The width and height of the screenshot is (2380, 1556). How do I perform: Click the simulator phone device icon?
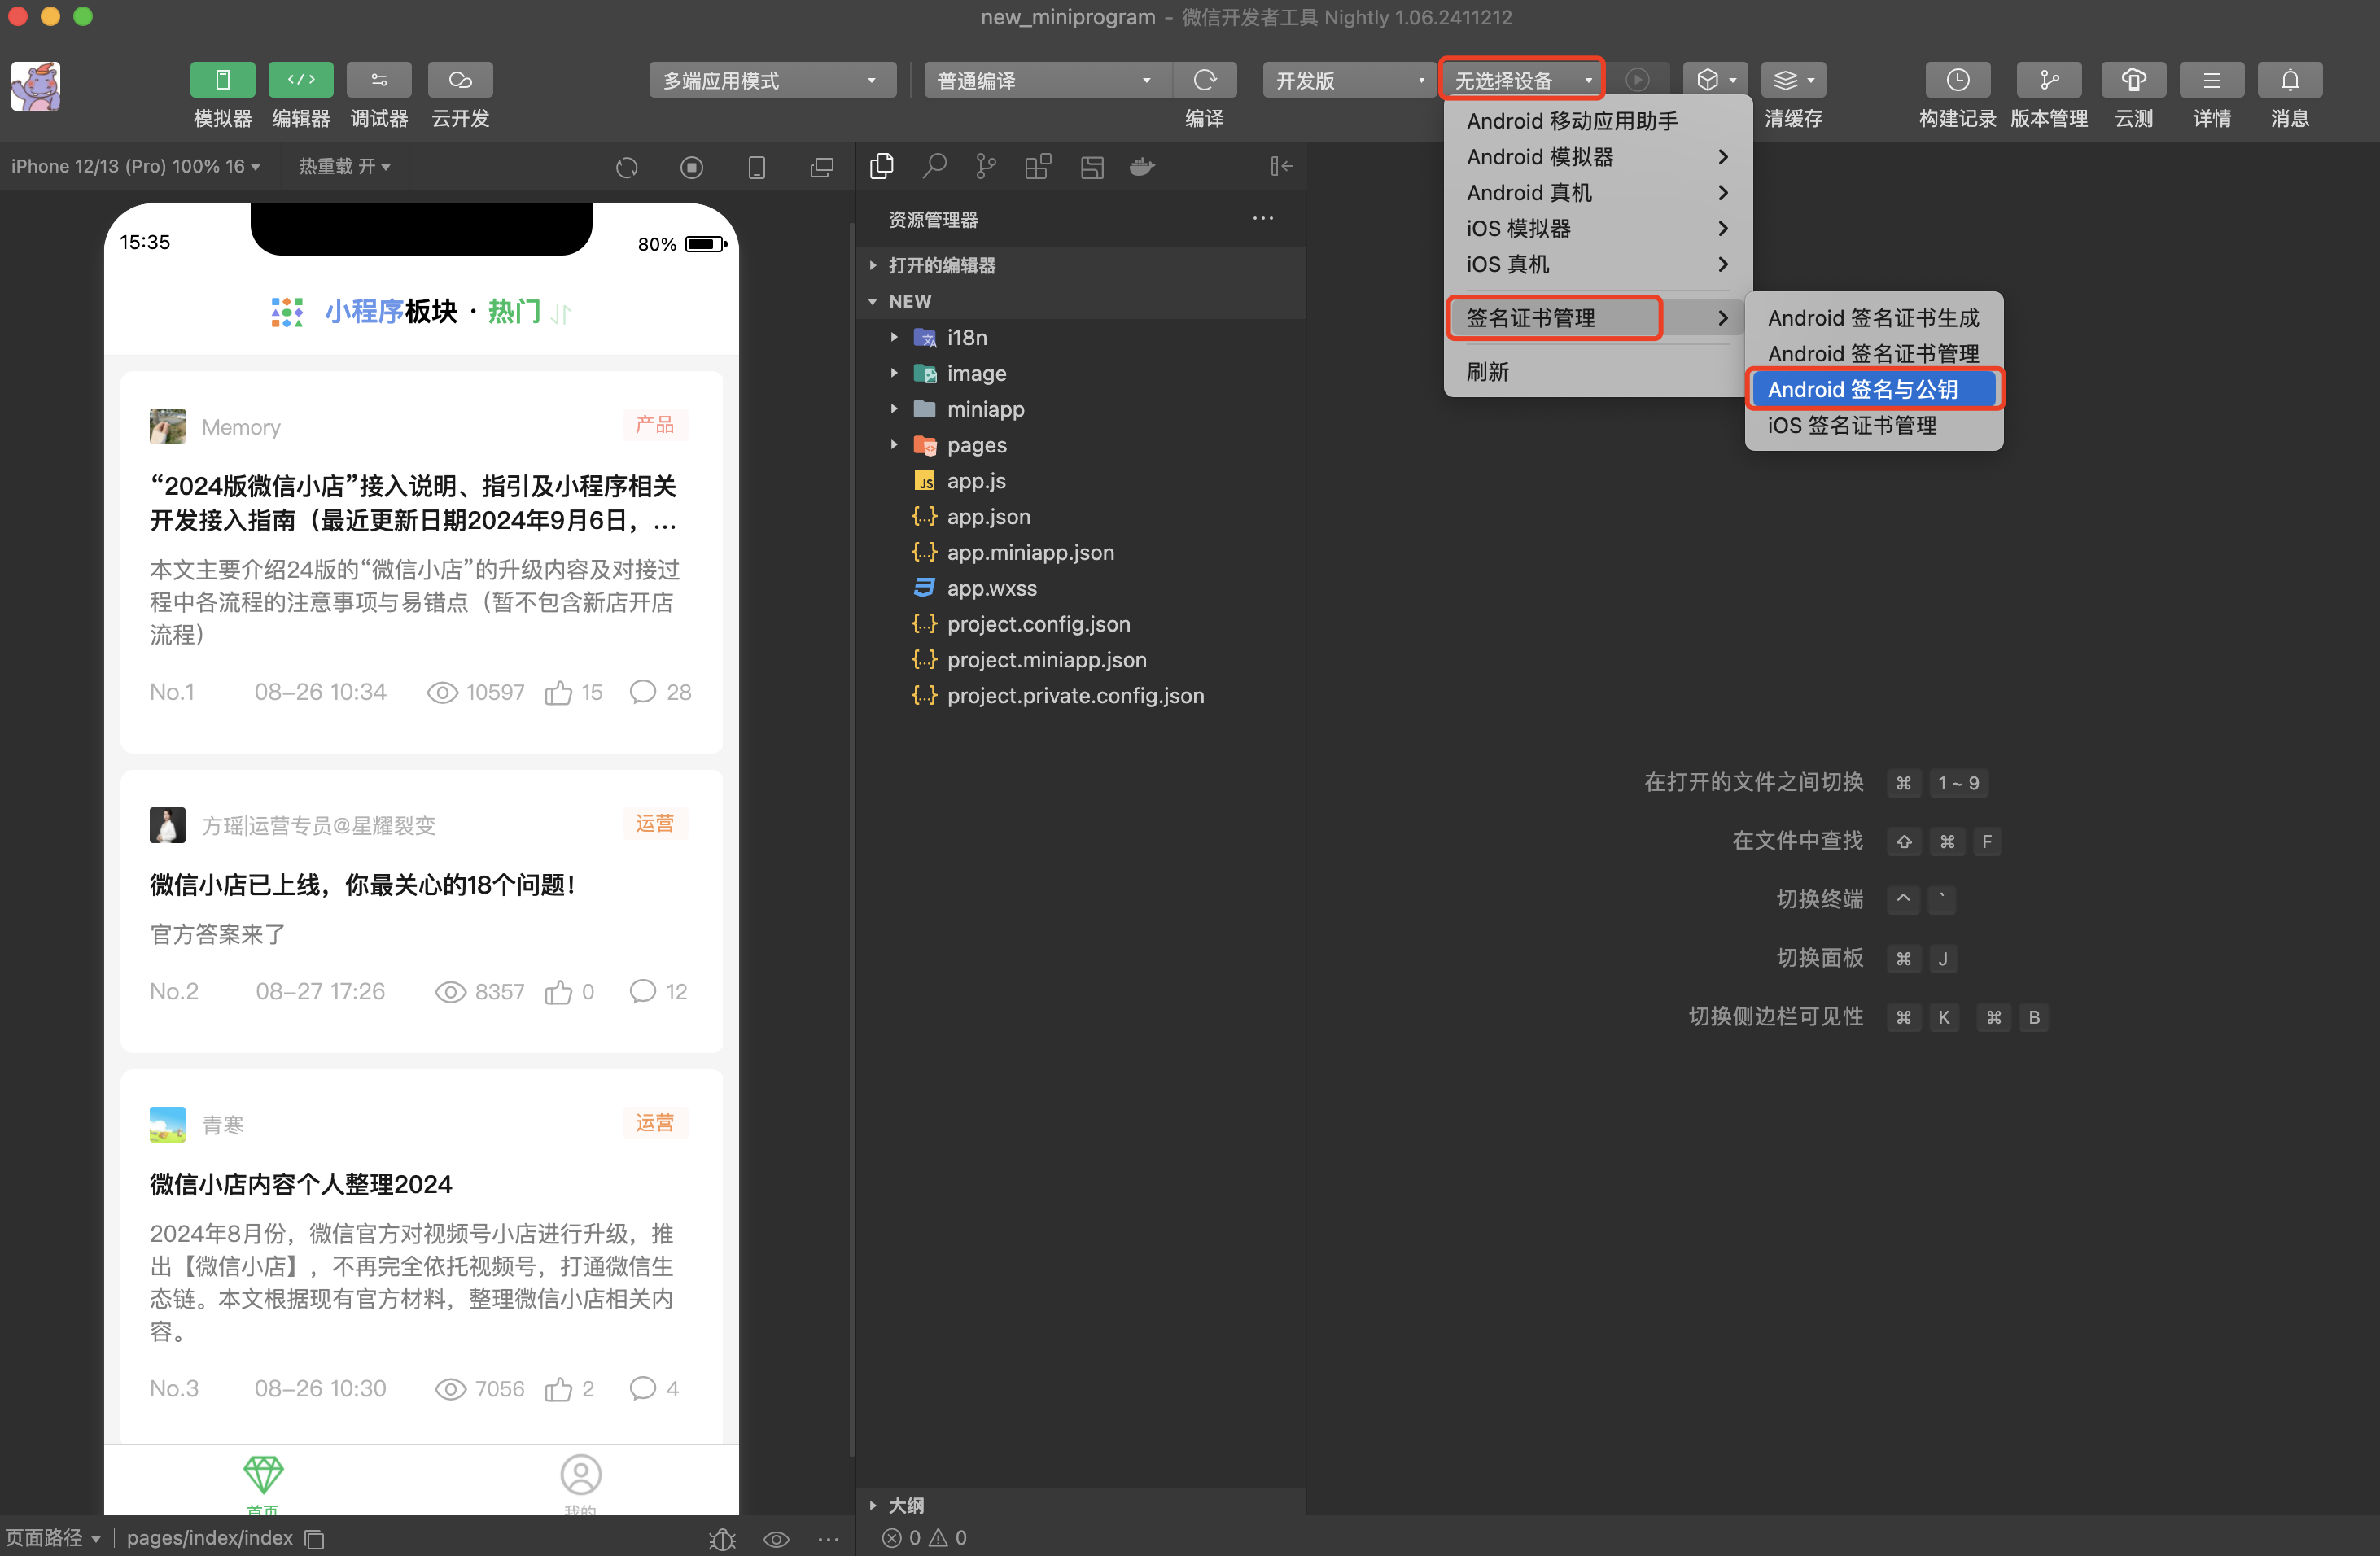(757, 167)
